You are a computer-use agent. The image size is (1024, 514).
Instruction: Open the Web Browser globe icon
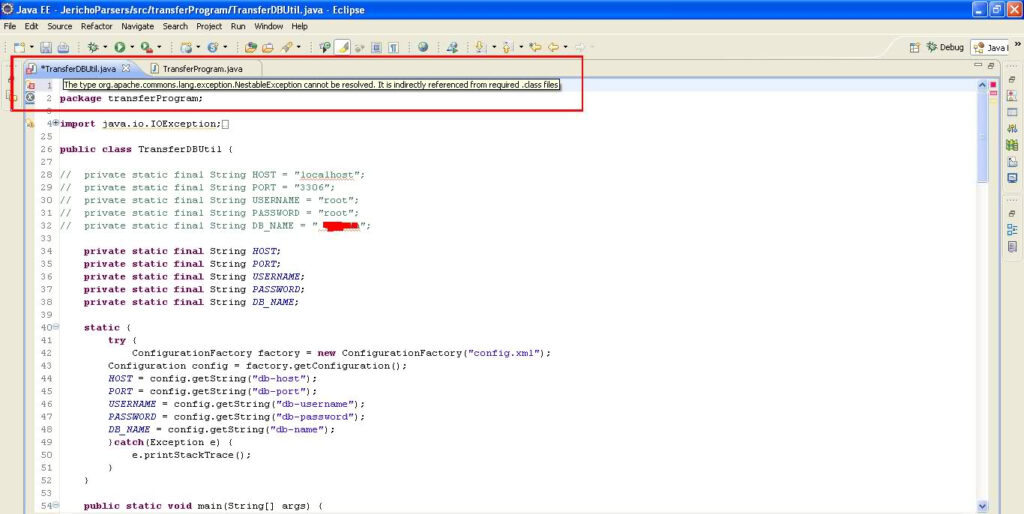[423, 47]
